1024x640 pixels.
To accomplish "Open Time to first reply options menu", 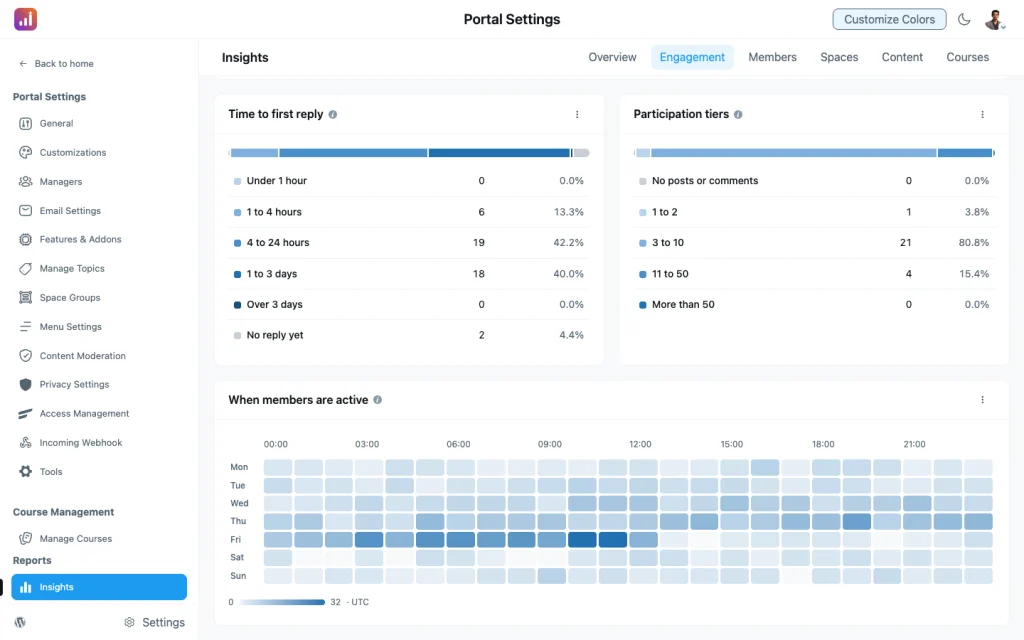I will pos(577,114).
